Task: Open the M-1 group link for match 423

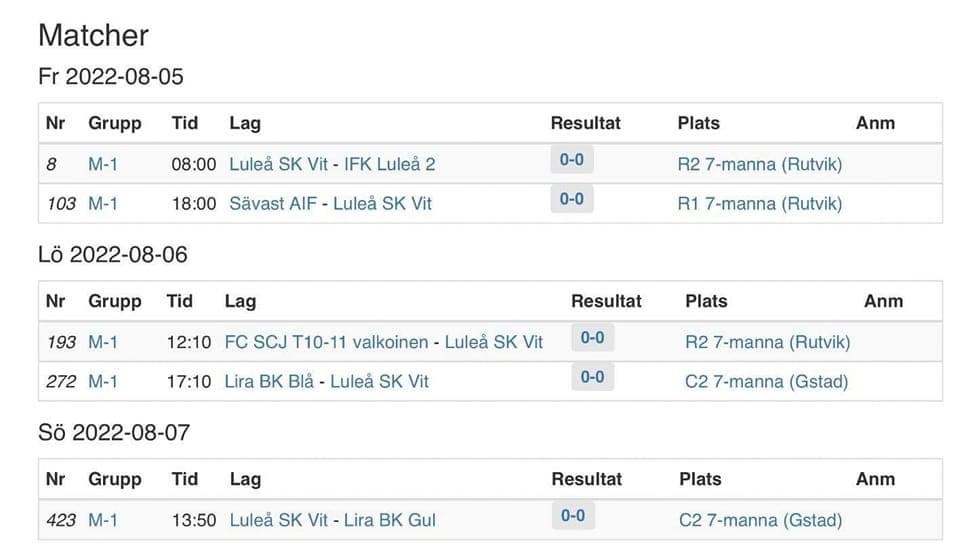Action: coord(103,520)
